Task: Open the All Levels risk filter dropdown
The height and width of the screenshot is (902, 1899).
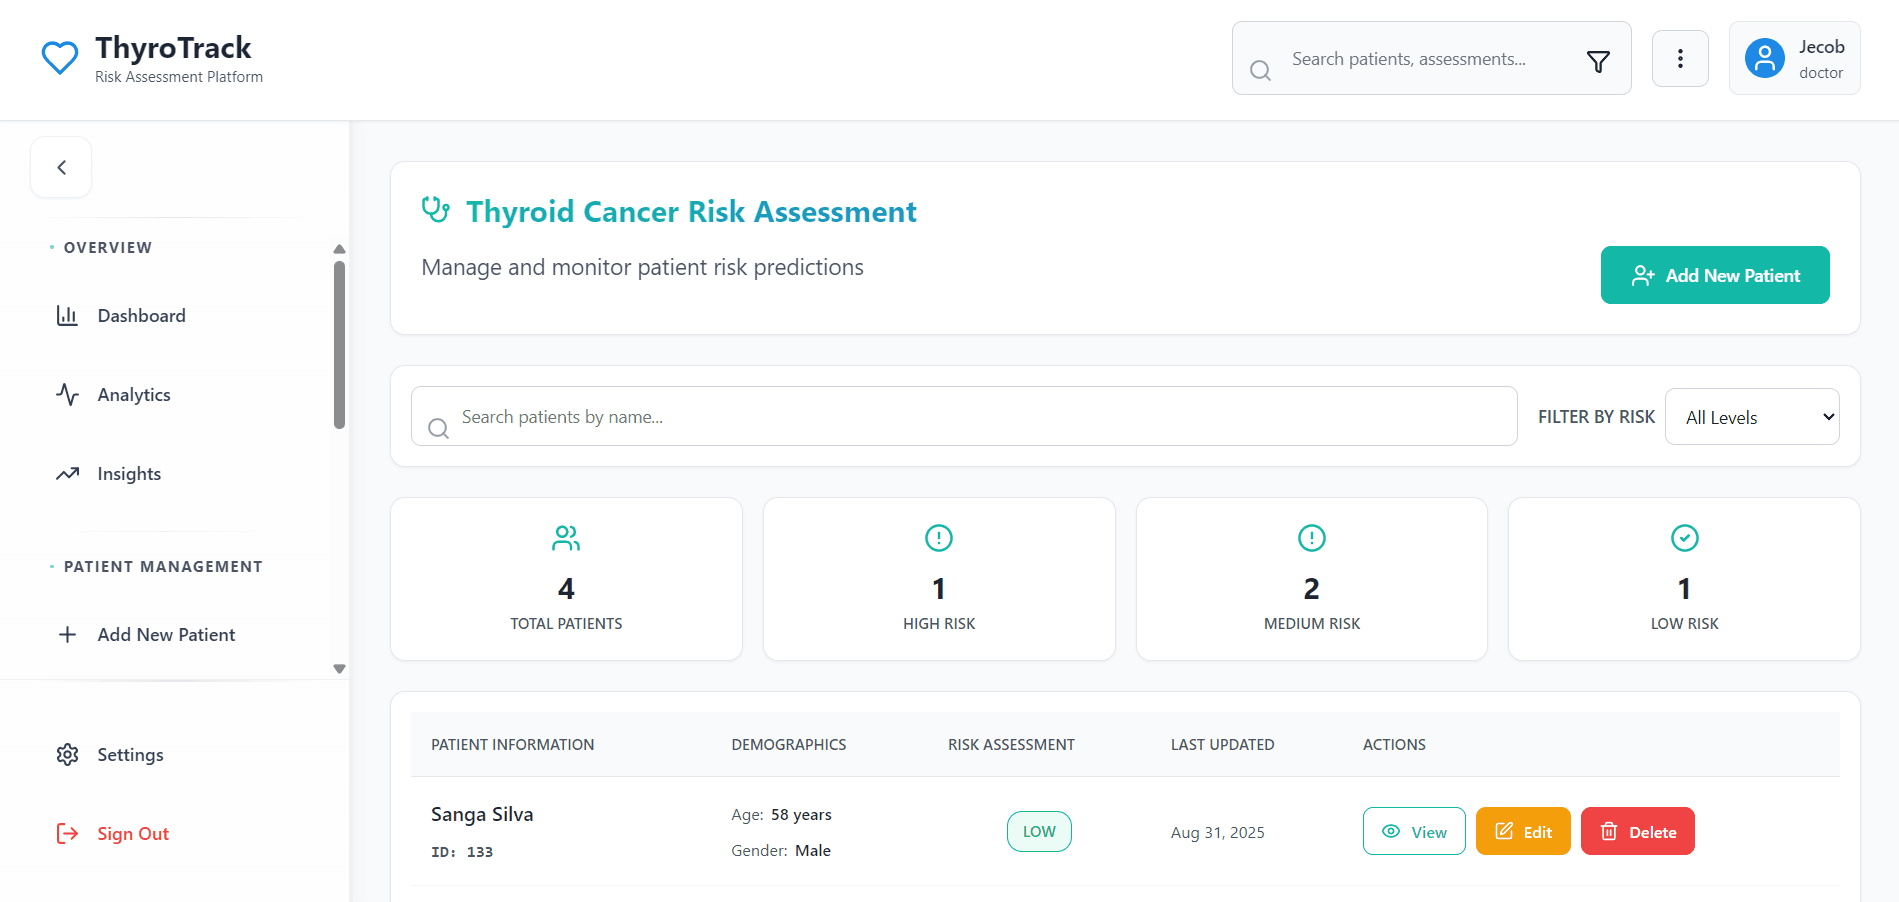Action: [x=1751, y=416]
